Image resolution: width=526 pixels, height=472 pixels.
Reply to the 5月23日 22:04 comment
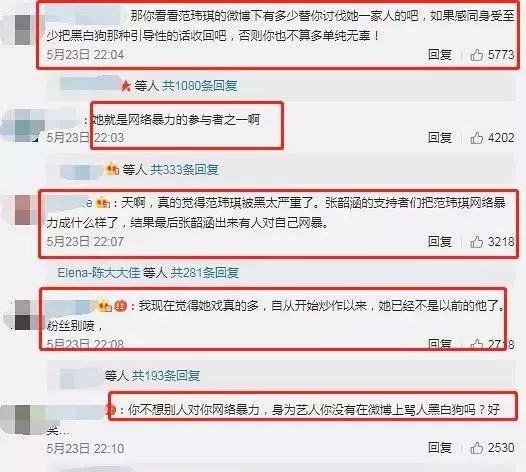pos(439,55)
